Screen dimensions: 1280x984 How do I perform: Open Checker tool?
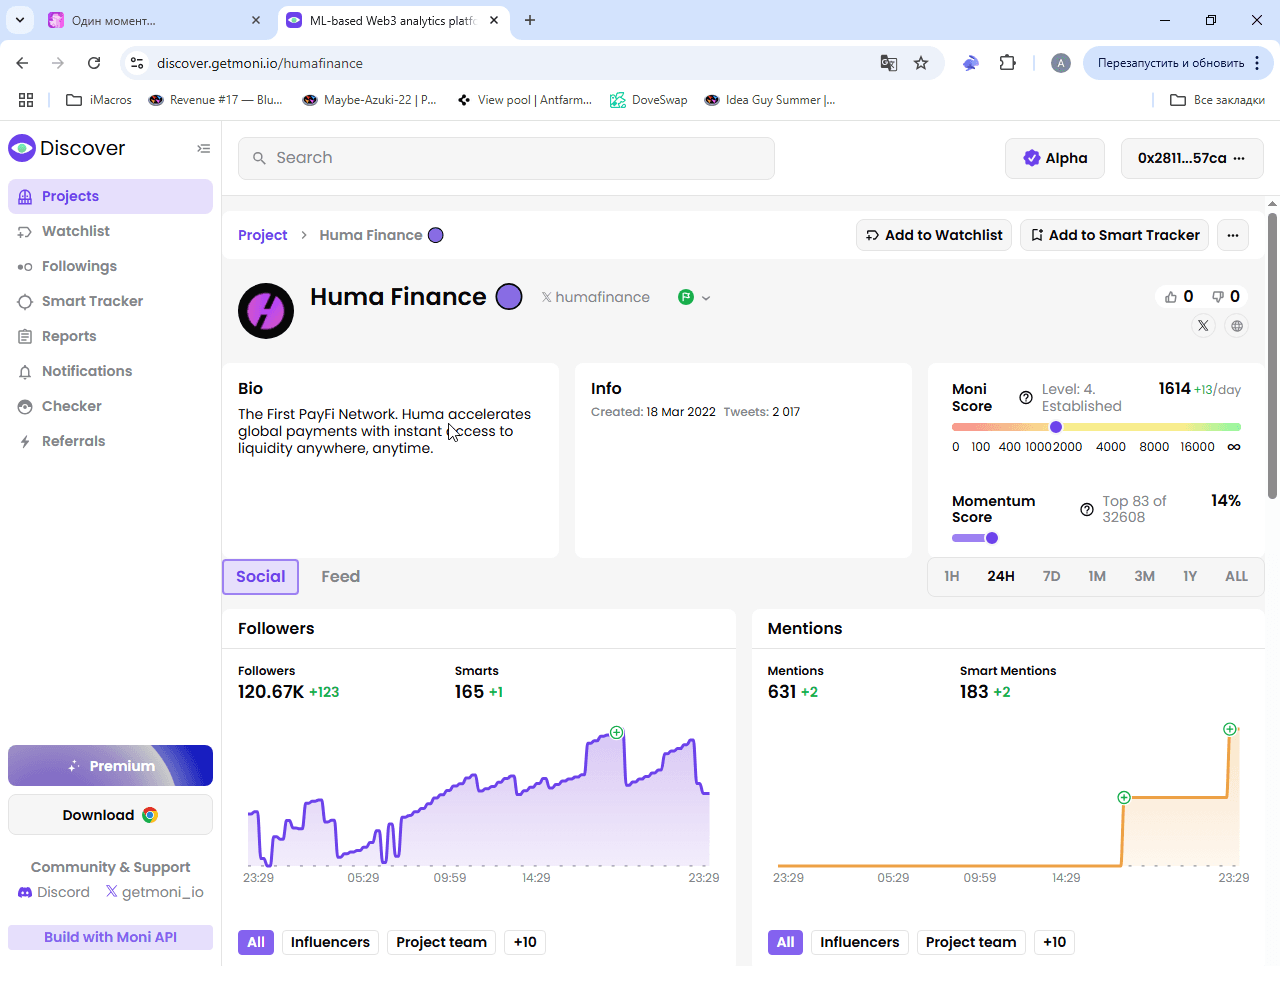110,406
